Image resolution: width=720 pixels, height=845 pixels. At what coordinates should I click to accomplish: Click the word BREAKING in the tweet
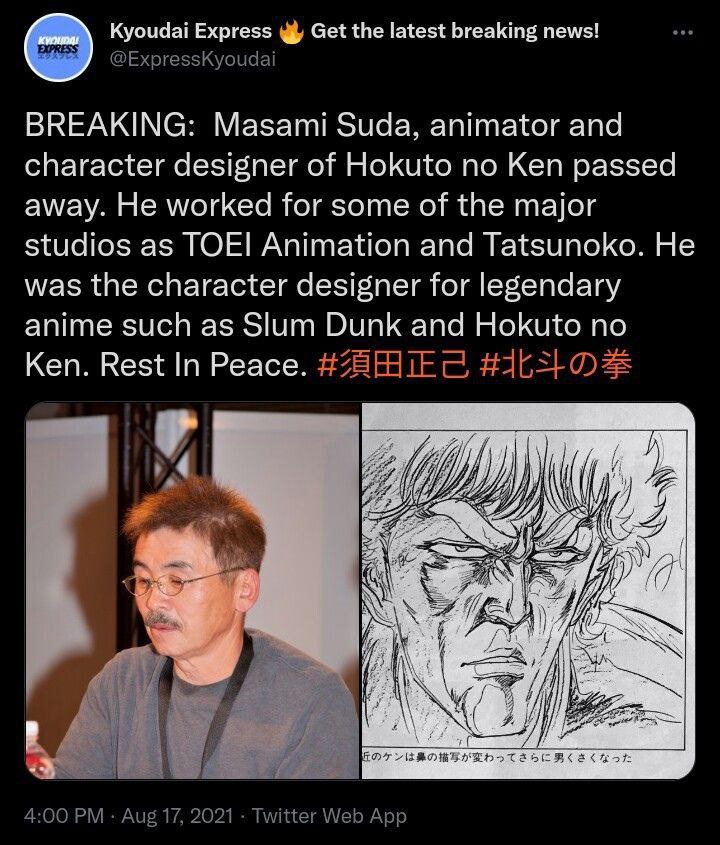click(x=109, y=125)
